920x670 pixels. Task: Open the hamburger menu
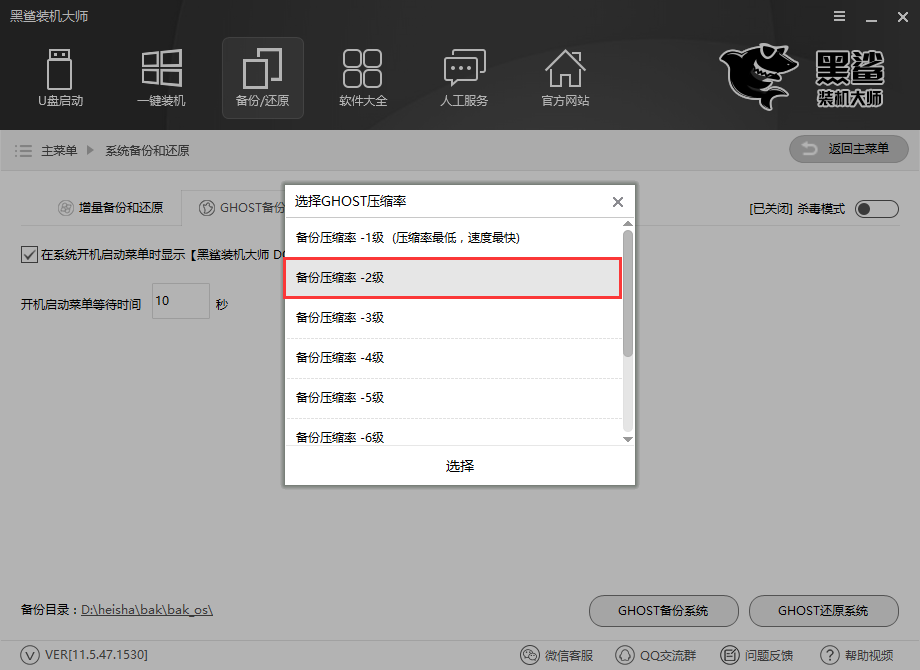click(x=838, y=16)
